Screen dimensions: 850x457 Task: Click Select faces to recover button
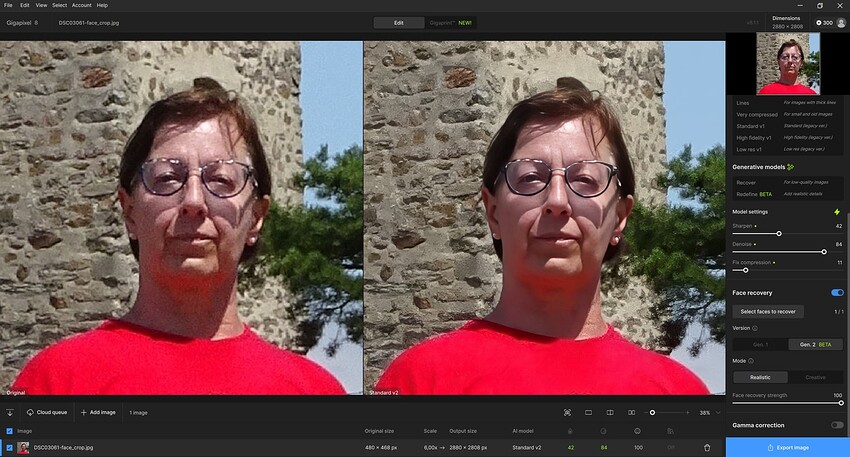[768, 312]
